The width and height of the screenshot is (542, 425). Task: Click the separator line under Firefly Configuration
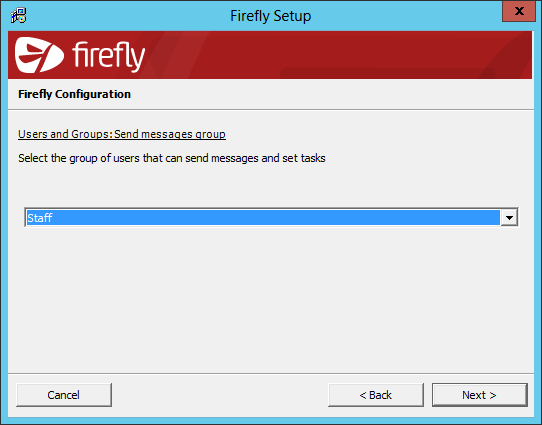pyautogui.click(x=271, y=110)
